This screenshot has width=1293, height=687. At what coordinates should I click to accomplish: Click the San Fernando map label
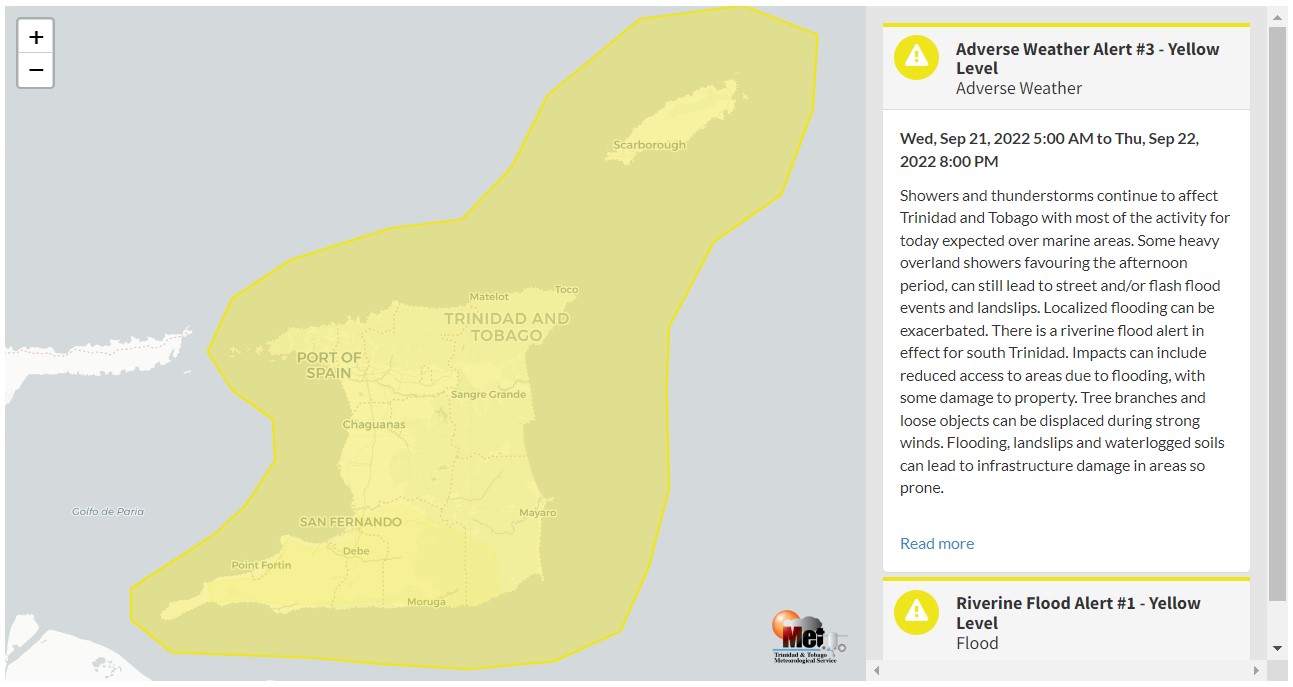pyautogui.click(x=351, y=522)
